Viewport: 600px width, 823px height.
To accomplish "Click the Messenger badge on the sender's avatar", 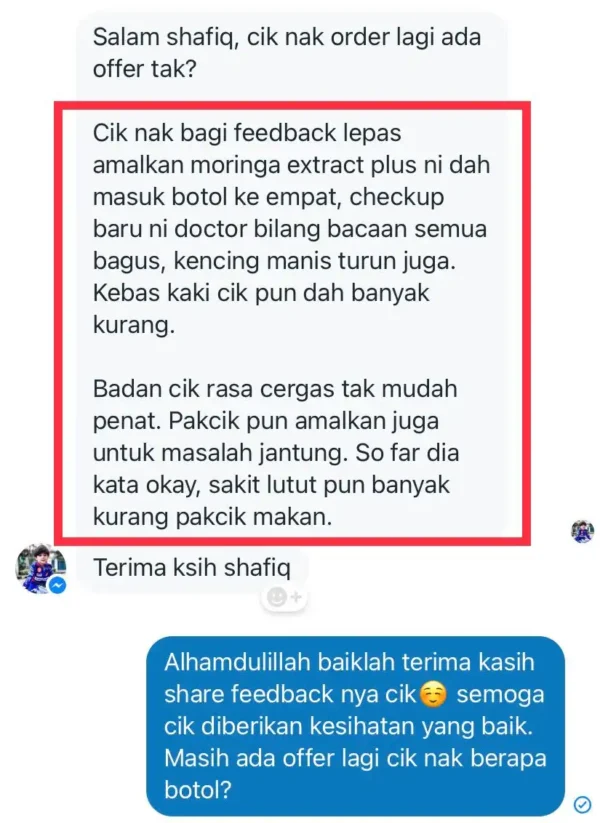I will click(x=58, y=585).
